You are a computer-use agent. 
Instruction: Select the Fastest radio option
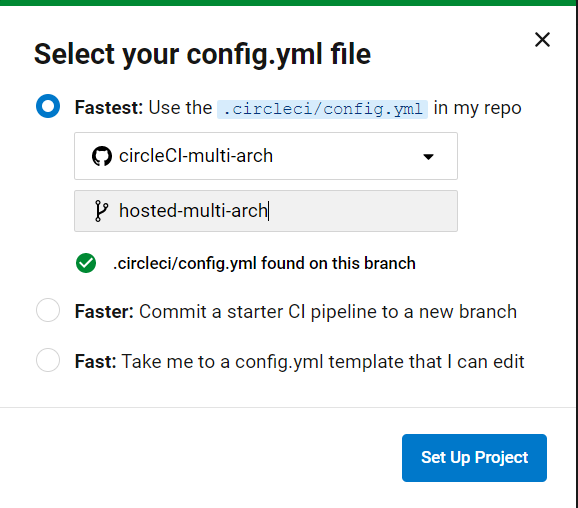point(48,106)
